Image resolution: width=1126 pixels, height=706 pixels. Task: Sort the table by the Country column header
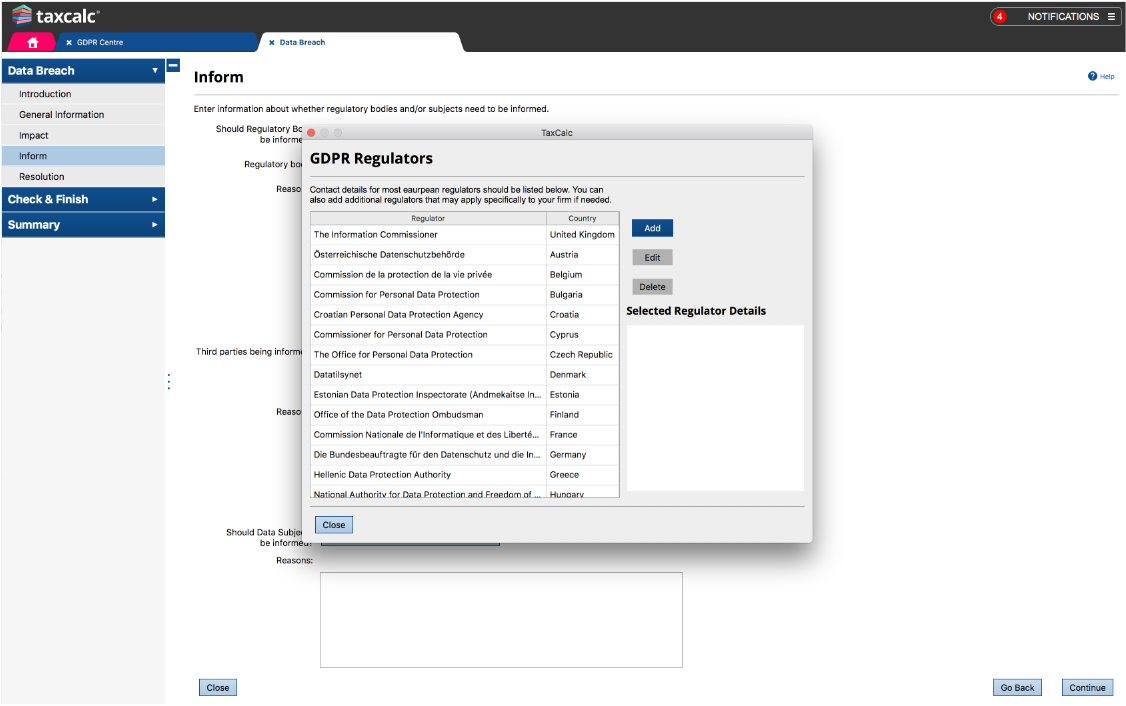(582, 218)
